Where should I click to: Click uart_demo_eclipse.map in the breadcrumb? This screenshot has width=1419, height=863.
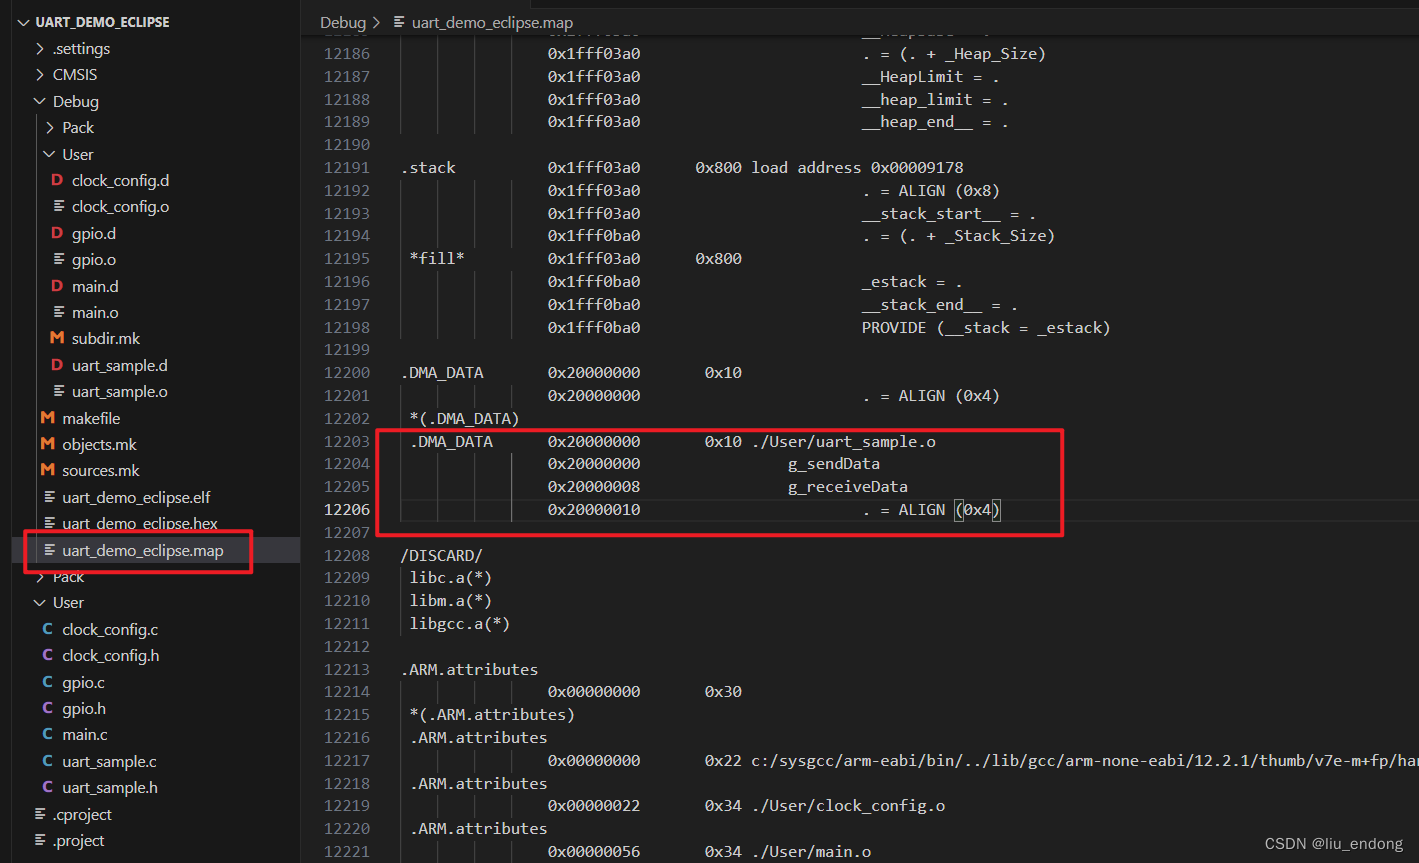click(492, 22)
